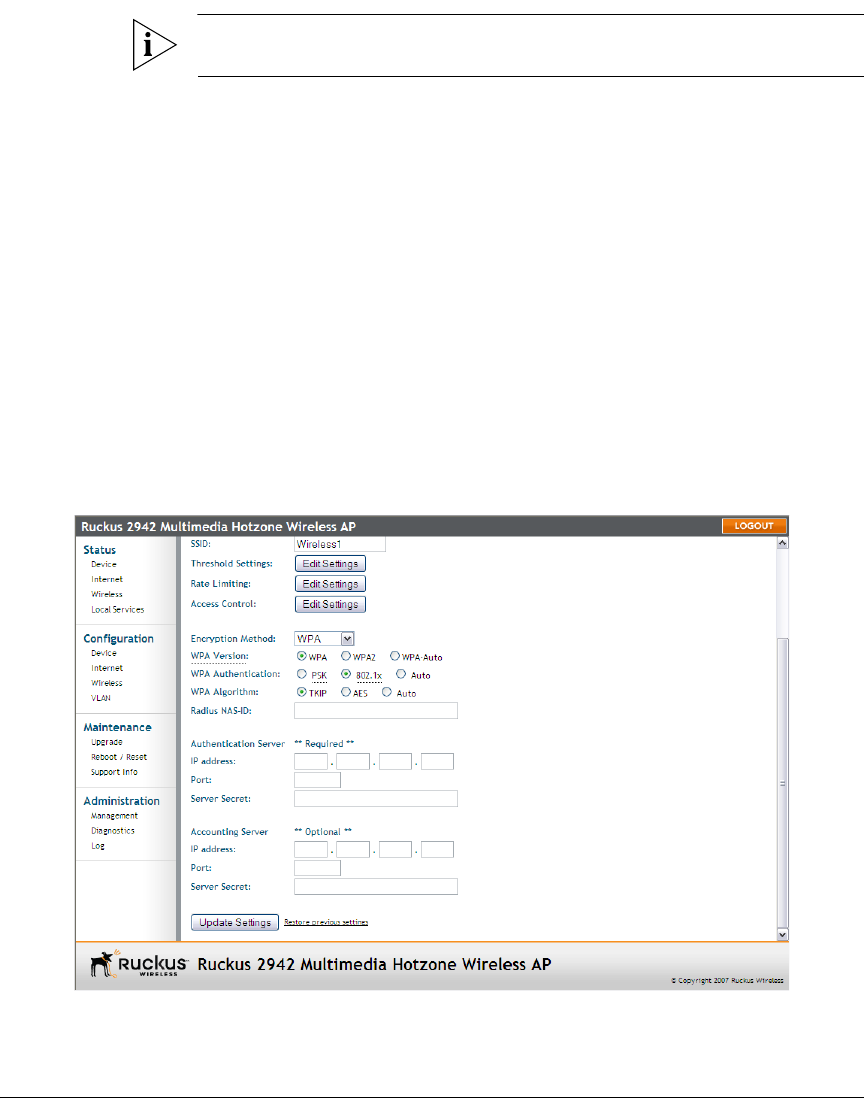
Task: Click the scrollbar up arrow
Action: (783, 542)
